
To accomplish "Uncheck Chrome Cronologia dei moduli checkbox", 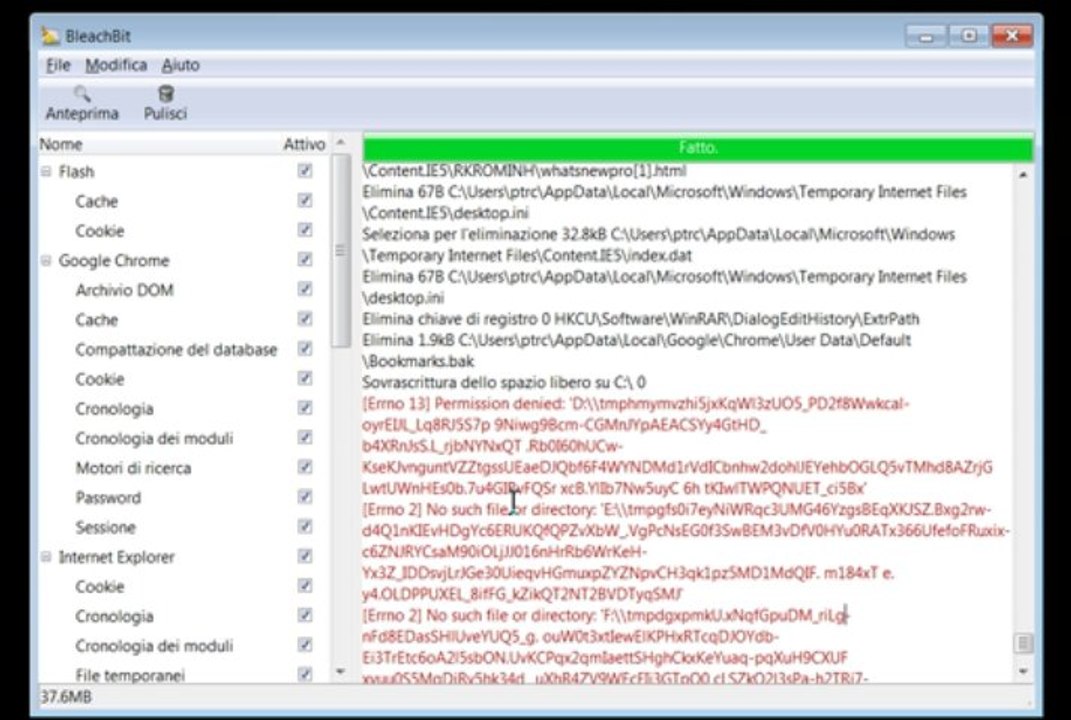I will pos(305,437).
